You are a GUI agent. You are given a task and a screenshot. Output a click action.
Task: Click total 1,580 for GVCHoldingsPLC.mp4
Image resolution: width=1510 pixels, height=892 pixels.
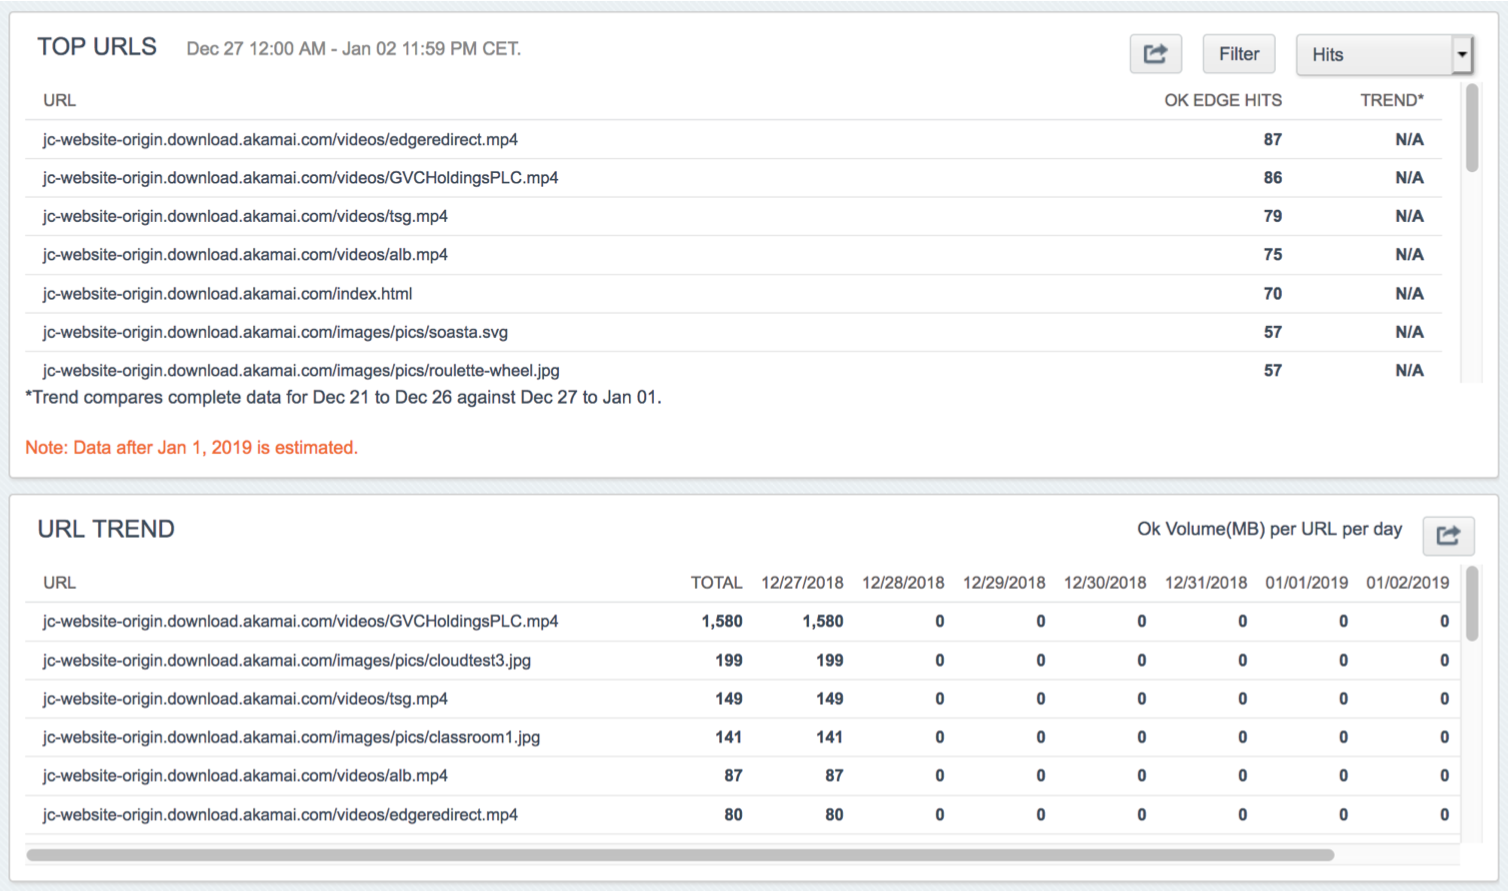pos(721,621)
